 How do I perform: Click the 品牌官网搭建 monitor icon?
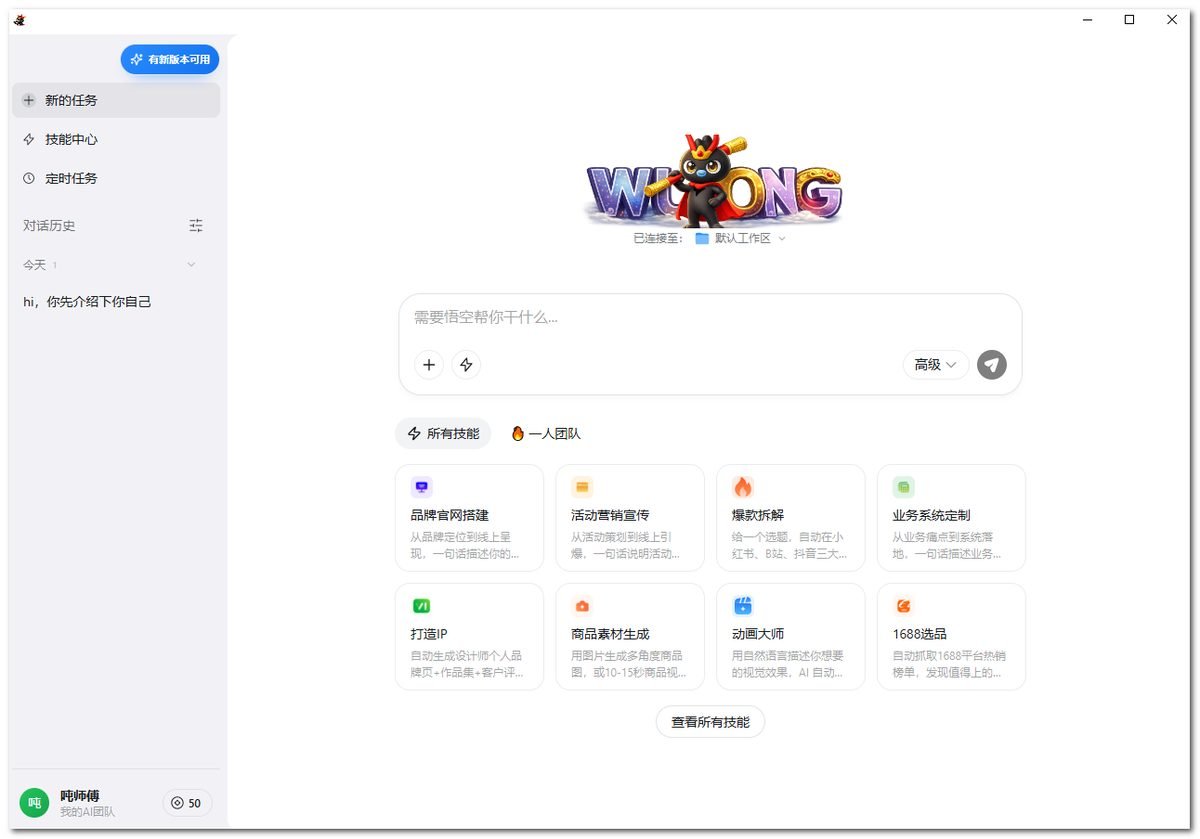click(421, 487)
